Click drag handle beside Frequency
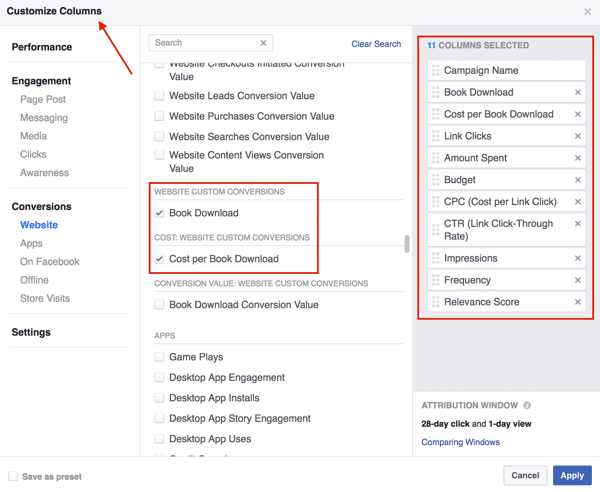Viewport: 600px width, 492px height. point(435,280)
